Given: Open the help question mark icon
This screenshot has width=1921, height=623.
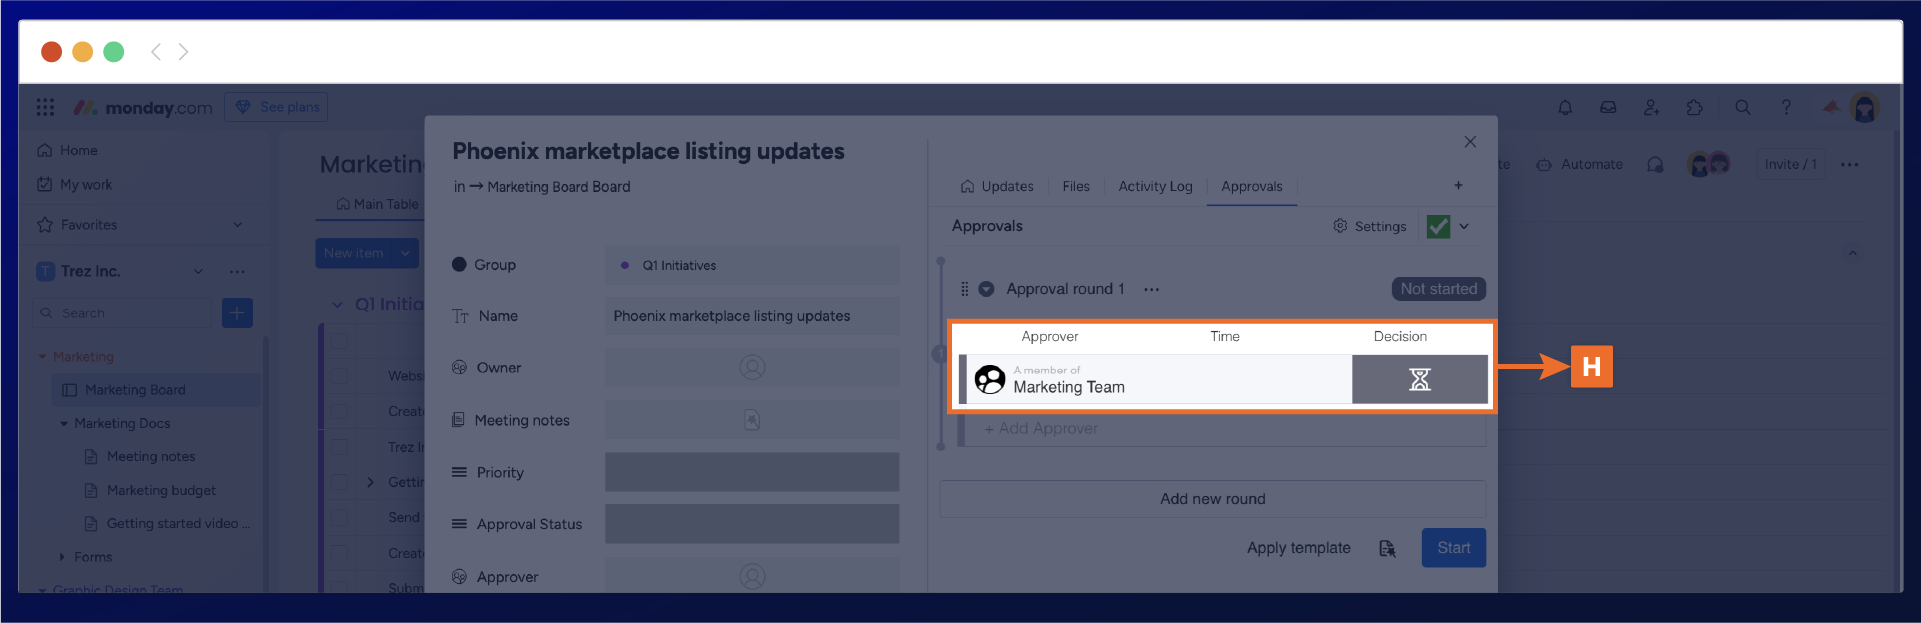Looking at the screenshot, I should pos(1786,108).
